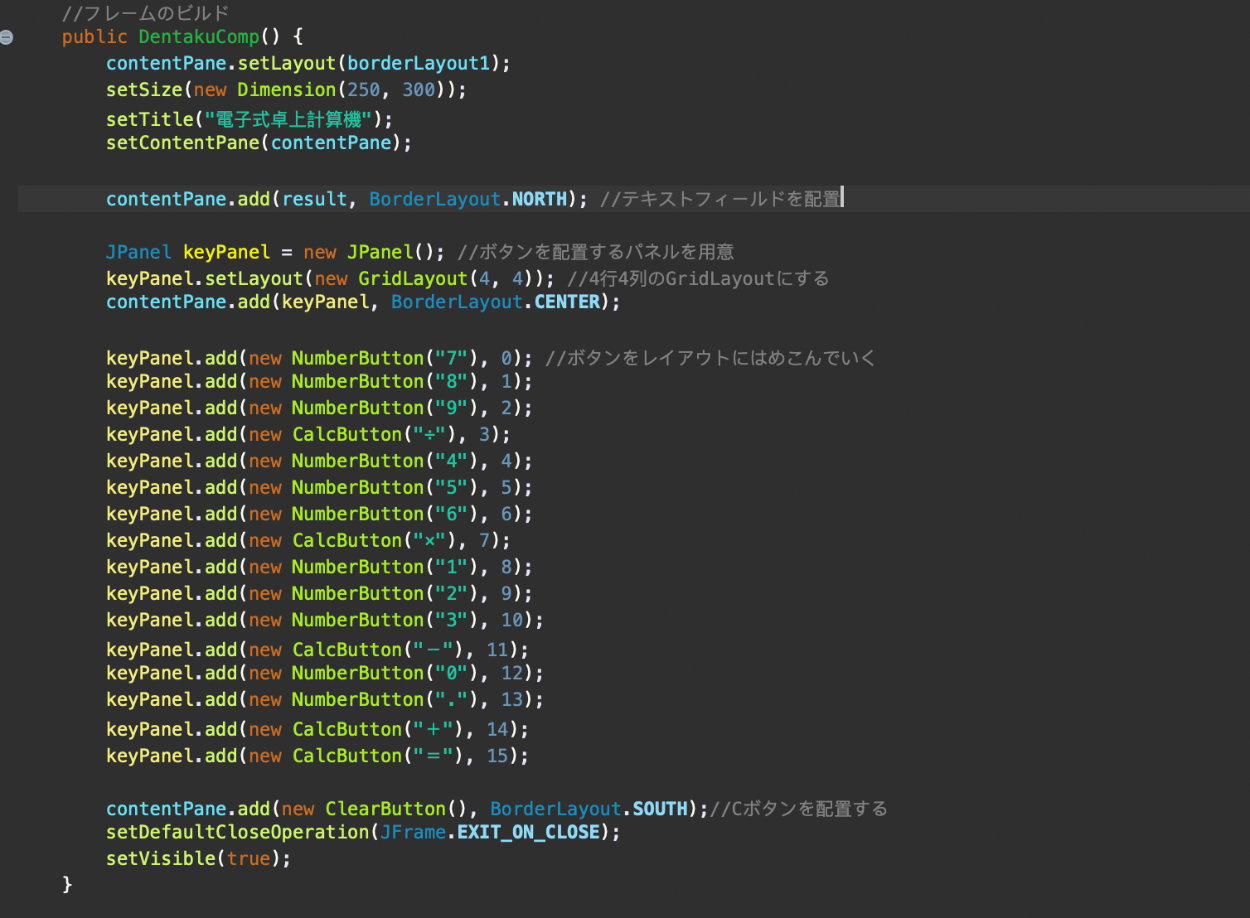Click the CalcButton with "－" symbol
The width and height of the screenshot is (1250, 918).
tap(347, 650)
